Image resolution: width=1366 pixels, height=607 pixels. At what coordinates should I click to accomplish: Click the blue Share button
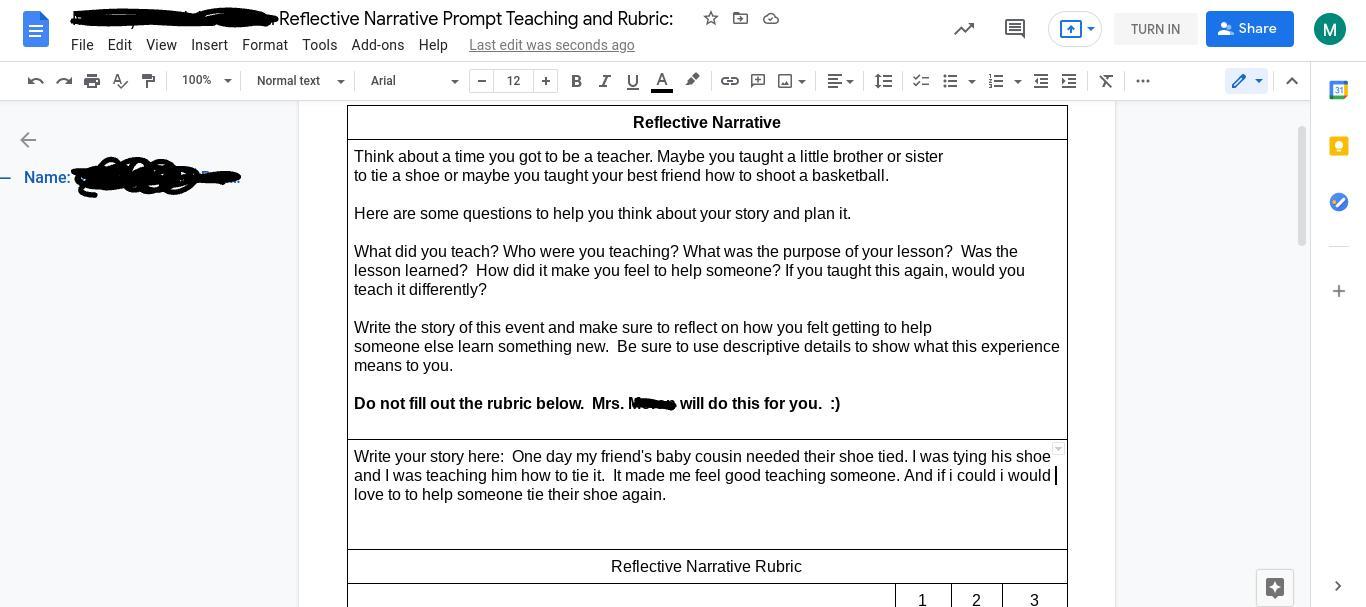(x=1249, y=29)
